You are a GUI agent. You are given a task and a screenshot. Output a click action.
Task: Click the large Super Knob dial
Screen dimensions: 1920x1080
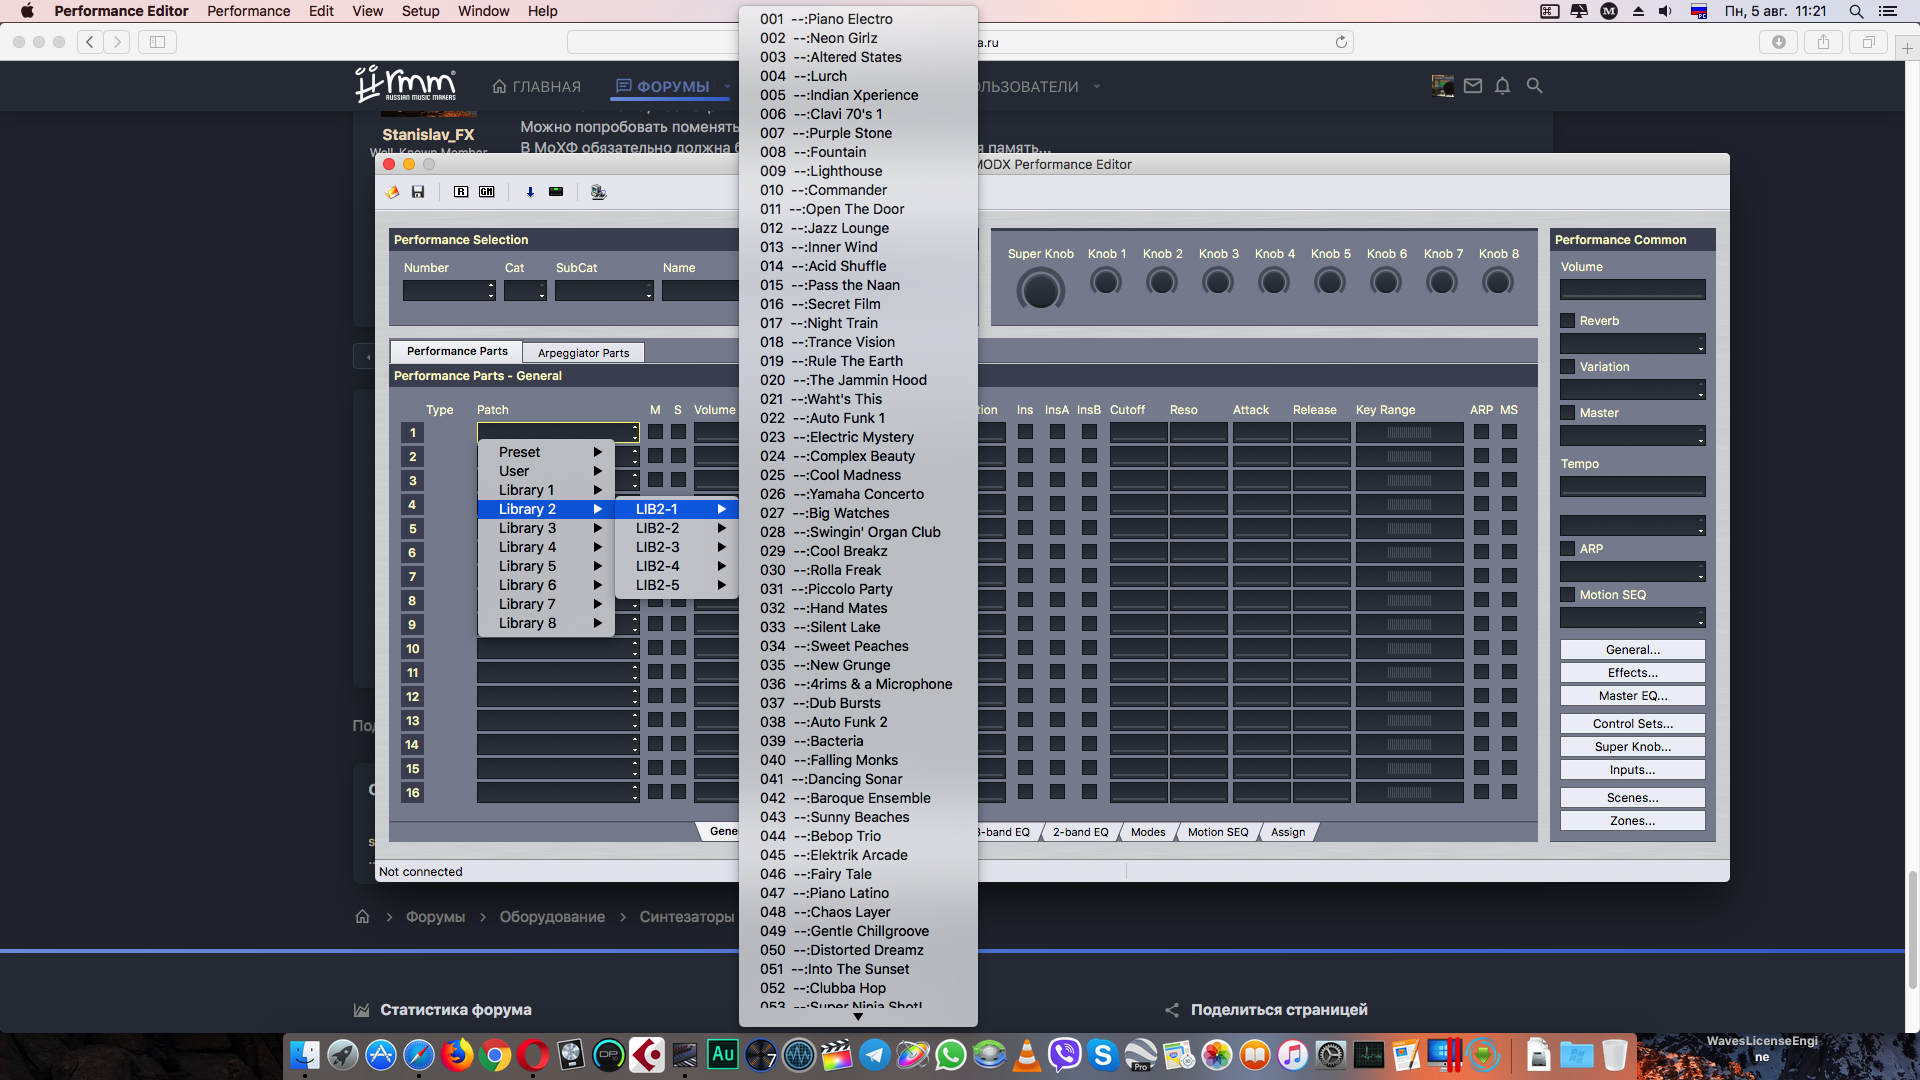coord(1040,291)
